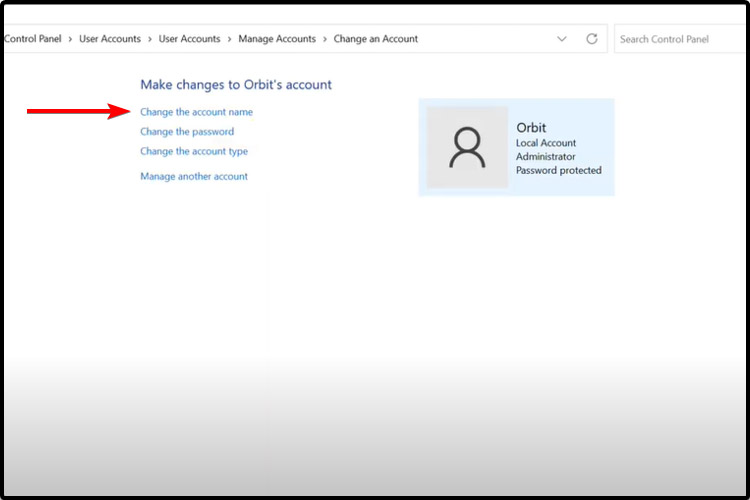
Task: Click Orbit's user avatar picture
Action: [467, 147]
